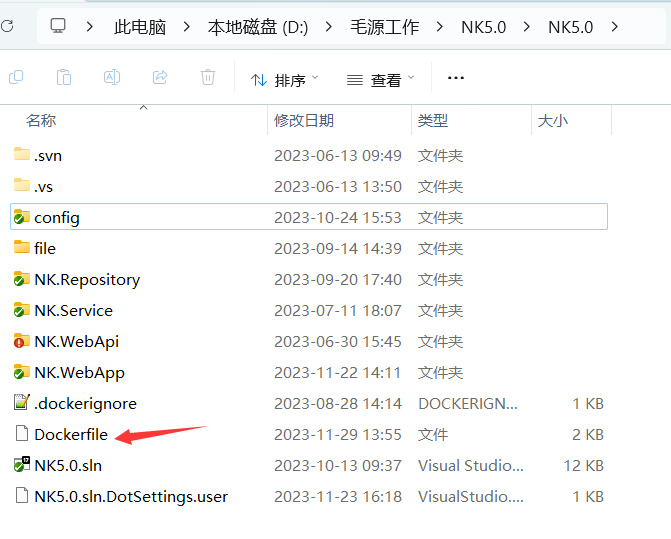
Task: Click the Paste clipboard icon
Action: click(64, 78)
